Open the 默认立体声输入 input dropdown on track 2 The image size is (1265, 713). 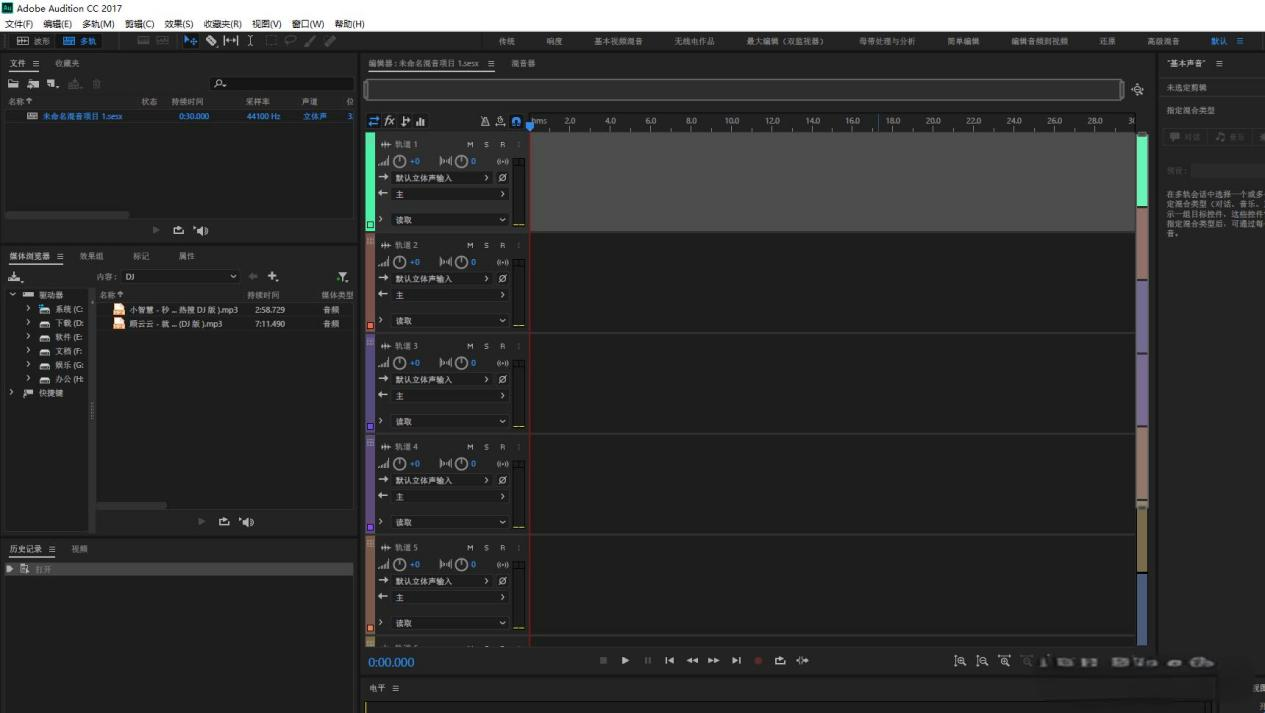[x=442, y=279]
